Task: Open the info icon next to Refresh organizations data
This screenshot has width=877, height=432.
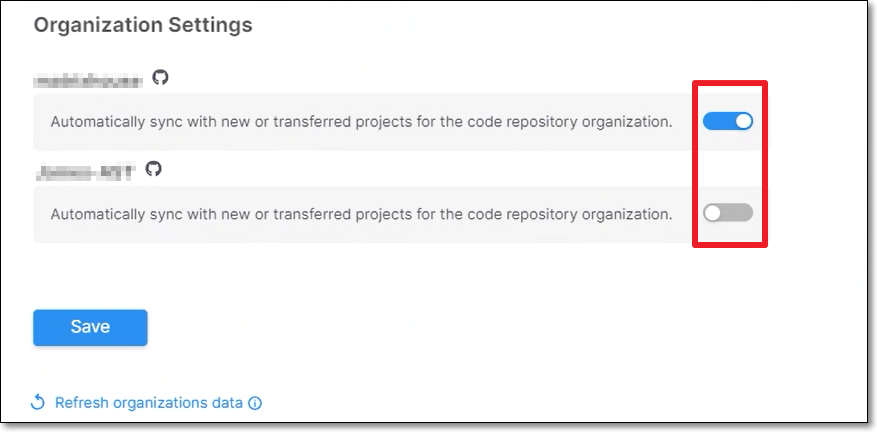Action: 254,403
